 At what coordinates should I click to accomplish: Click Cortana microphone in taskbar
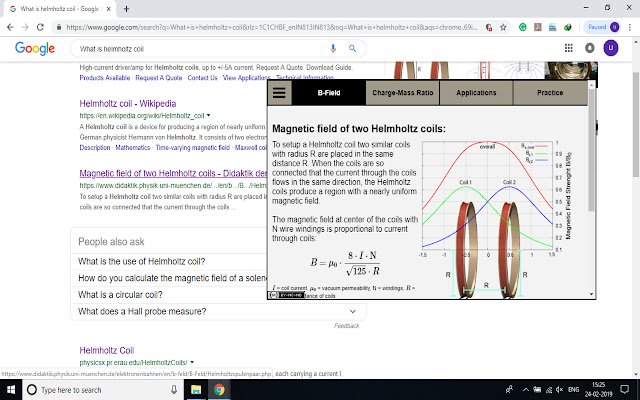(174, 390)
